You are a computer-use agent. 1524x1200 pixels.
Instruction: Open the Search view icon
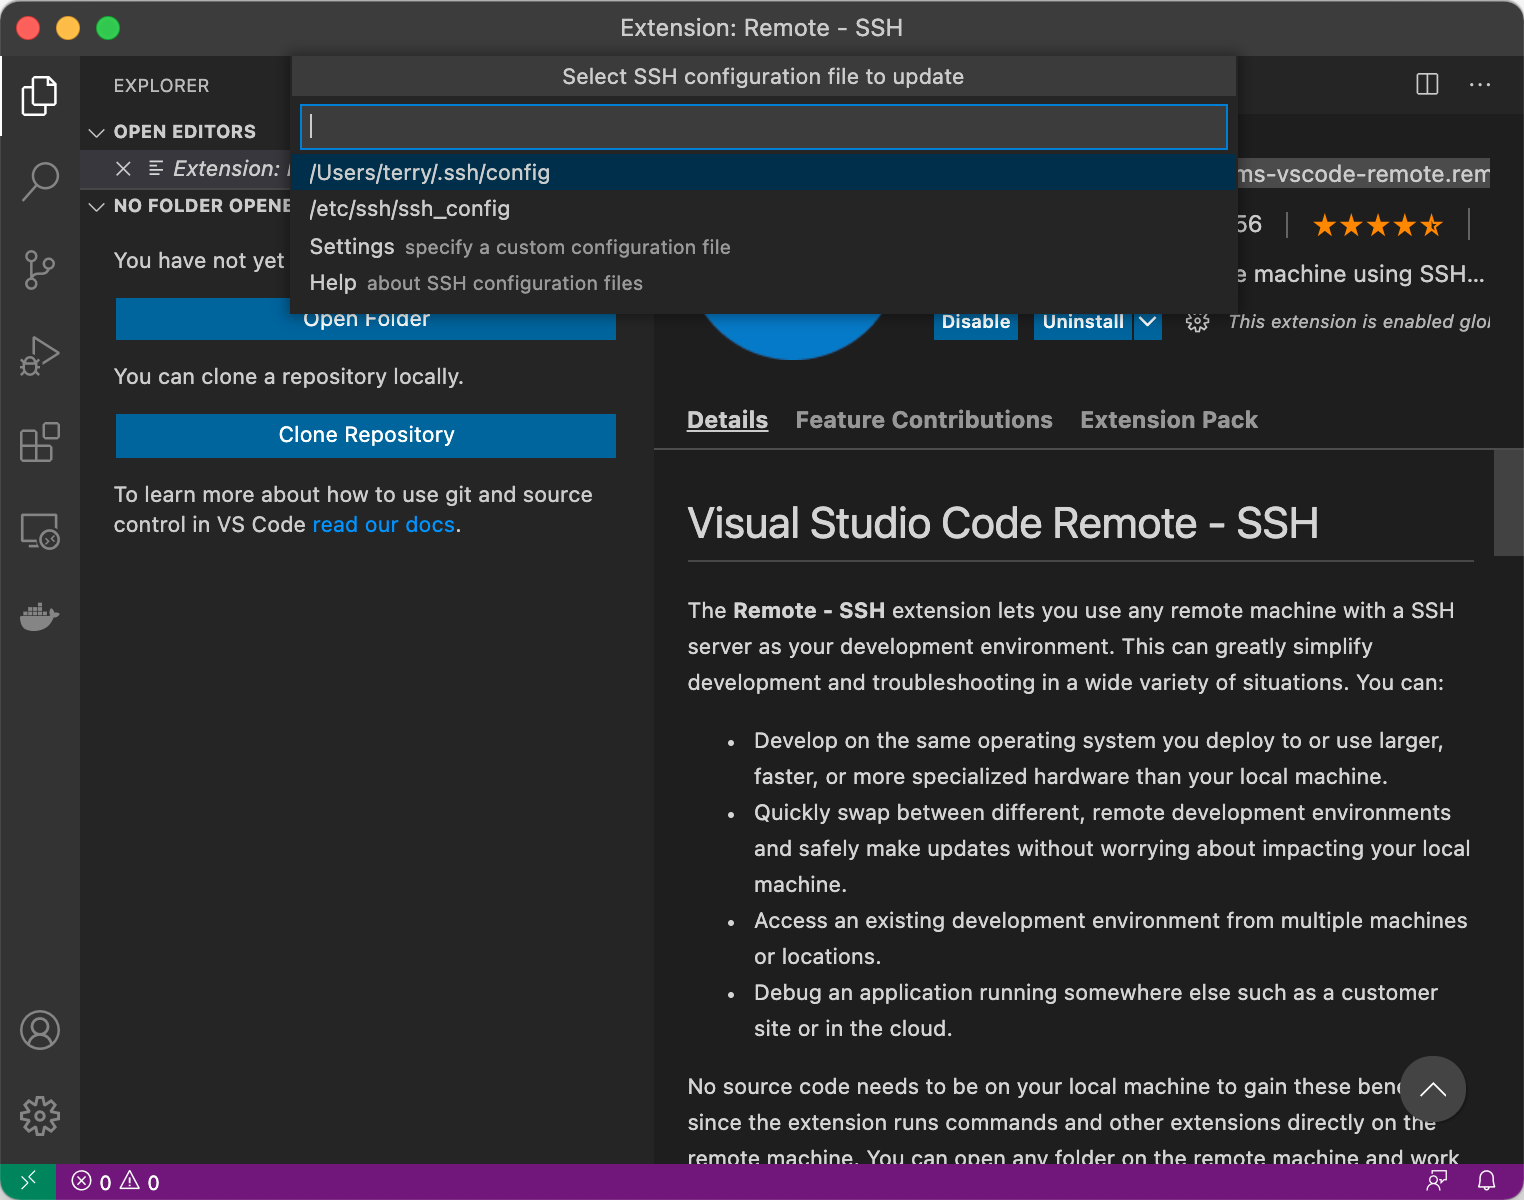40,181
